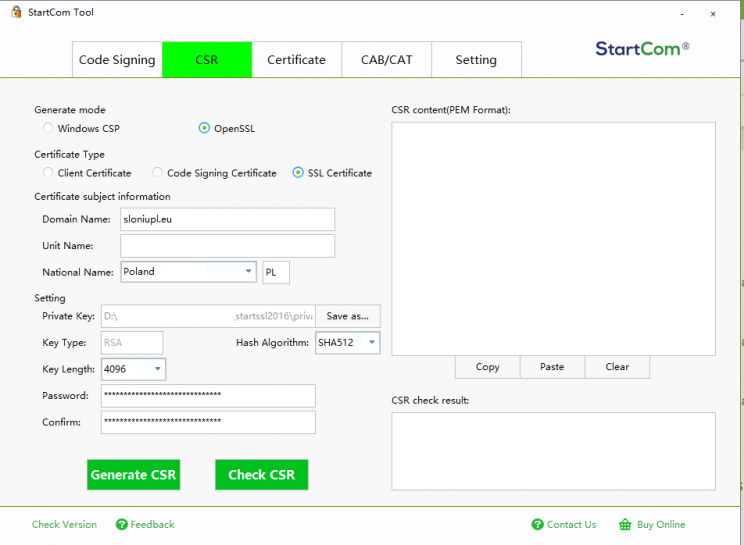744x545 pixels.
Task: Click the Feedback question mark icon
Action: click(x=121, y=524)
